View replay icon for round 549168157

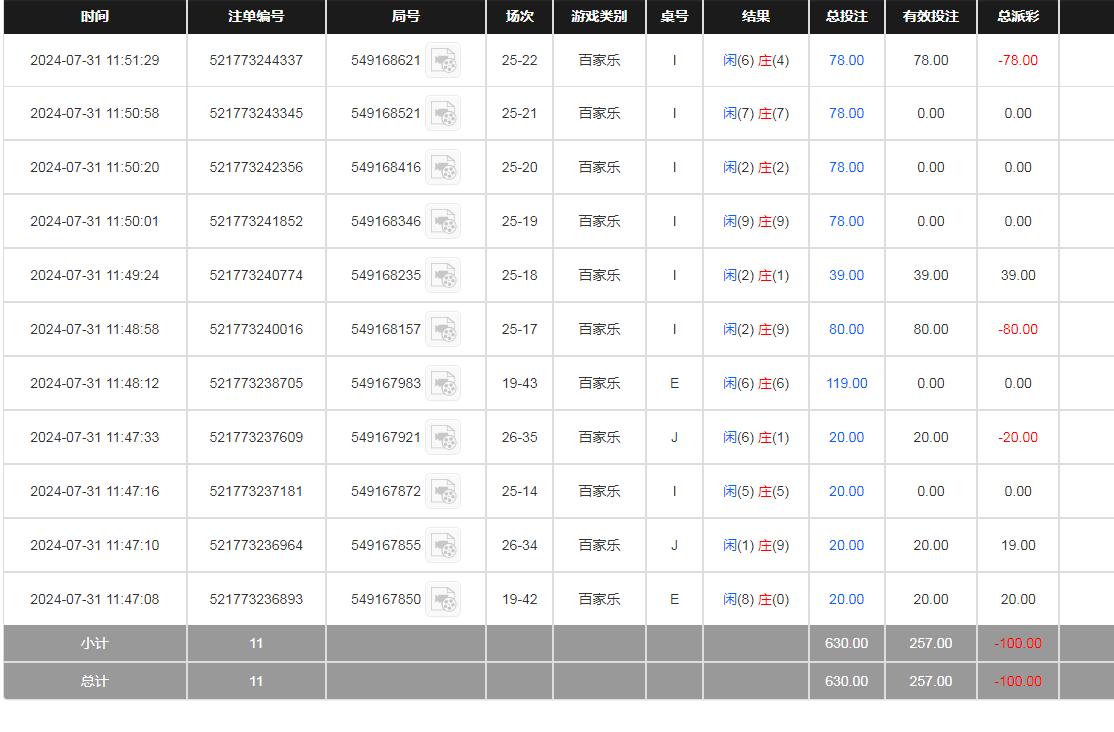(x=443, y=330)
